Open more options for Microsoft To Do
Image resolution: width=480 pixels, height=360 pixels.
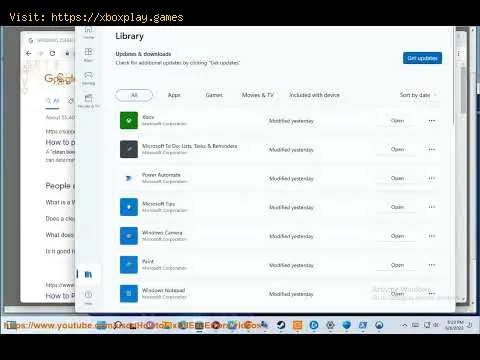click(432, 149)
